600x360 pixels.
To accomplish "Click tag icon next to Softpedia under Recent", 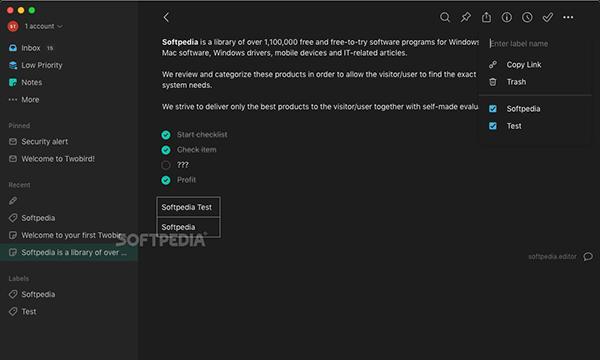I will [x=13, y=218].
